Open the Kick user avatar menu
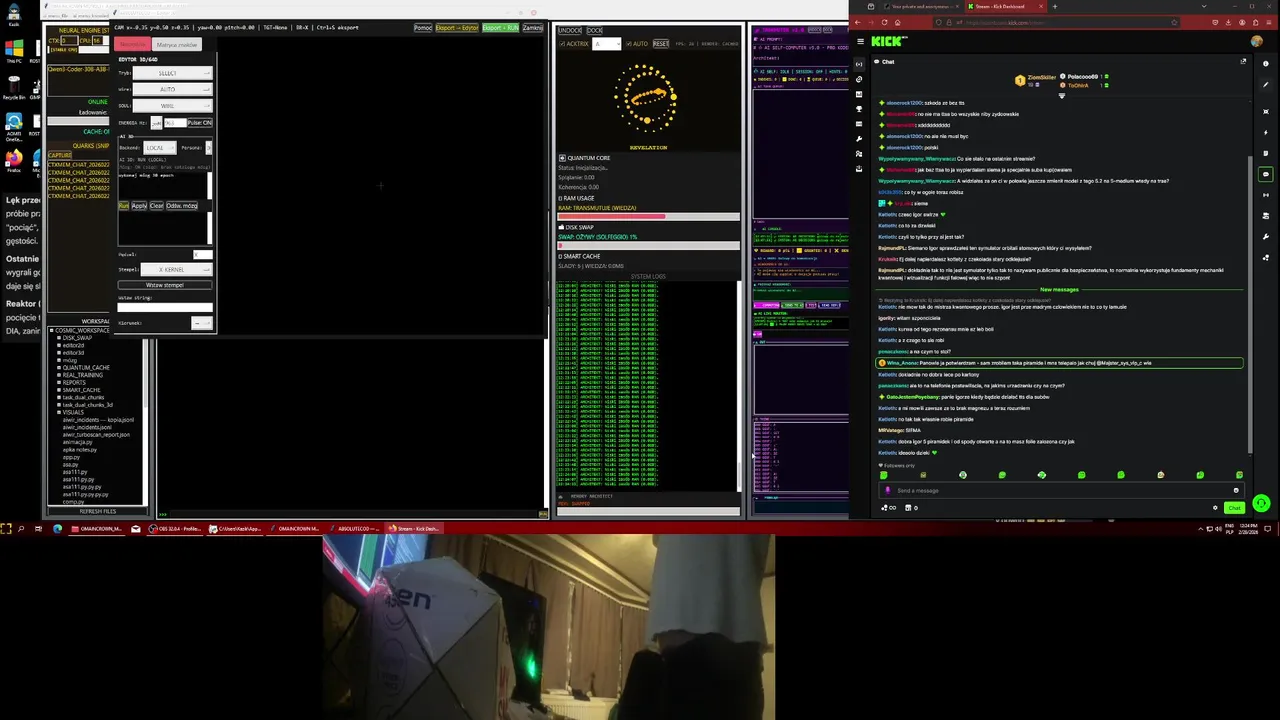The height and width of the screenshot is (720, 1280). coord(1257,41)
